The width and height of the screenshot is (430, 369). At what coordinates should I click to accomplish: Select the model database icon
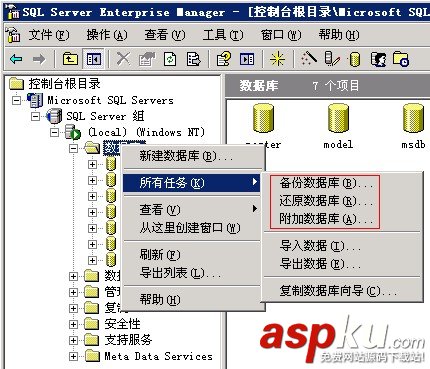tap(338, 118)
